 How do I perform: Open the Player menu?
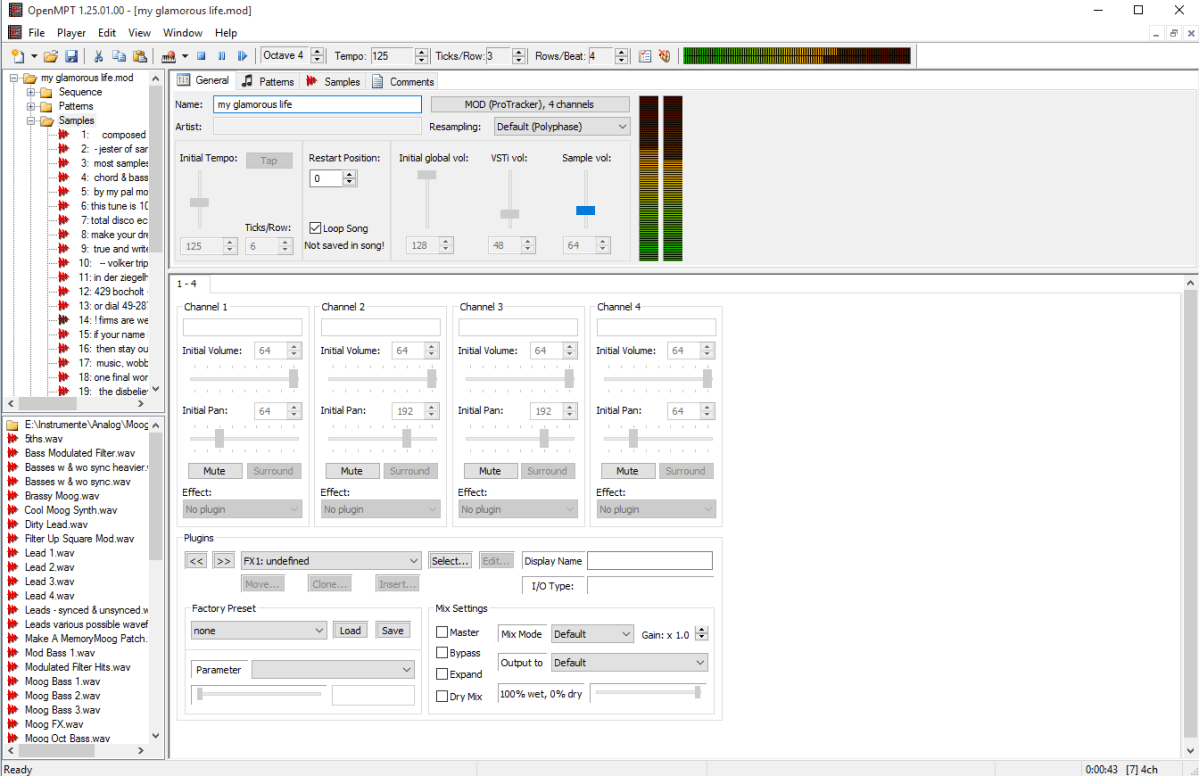click(x=71, y=32)
